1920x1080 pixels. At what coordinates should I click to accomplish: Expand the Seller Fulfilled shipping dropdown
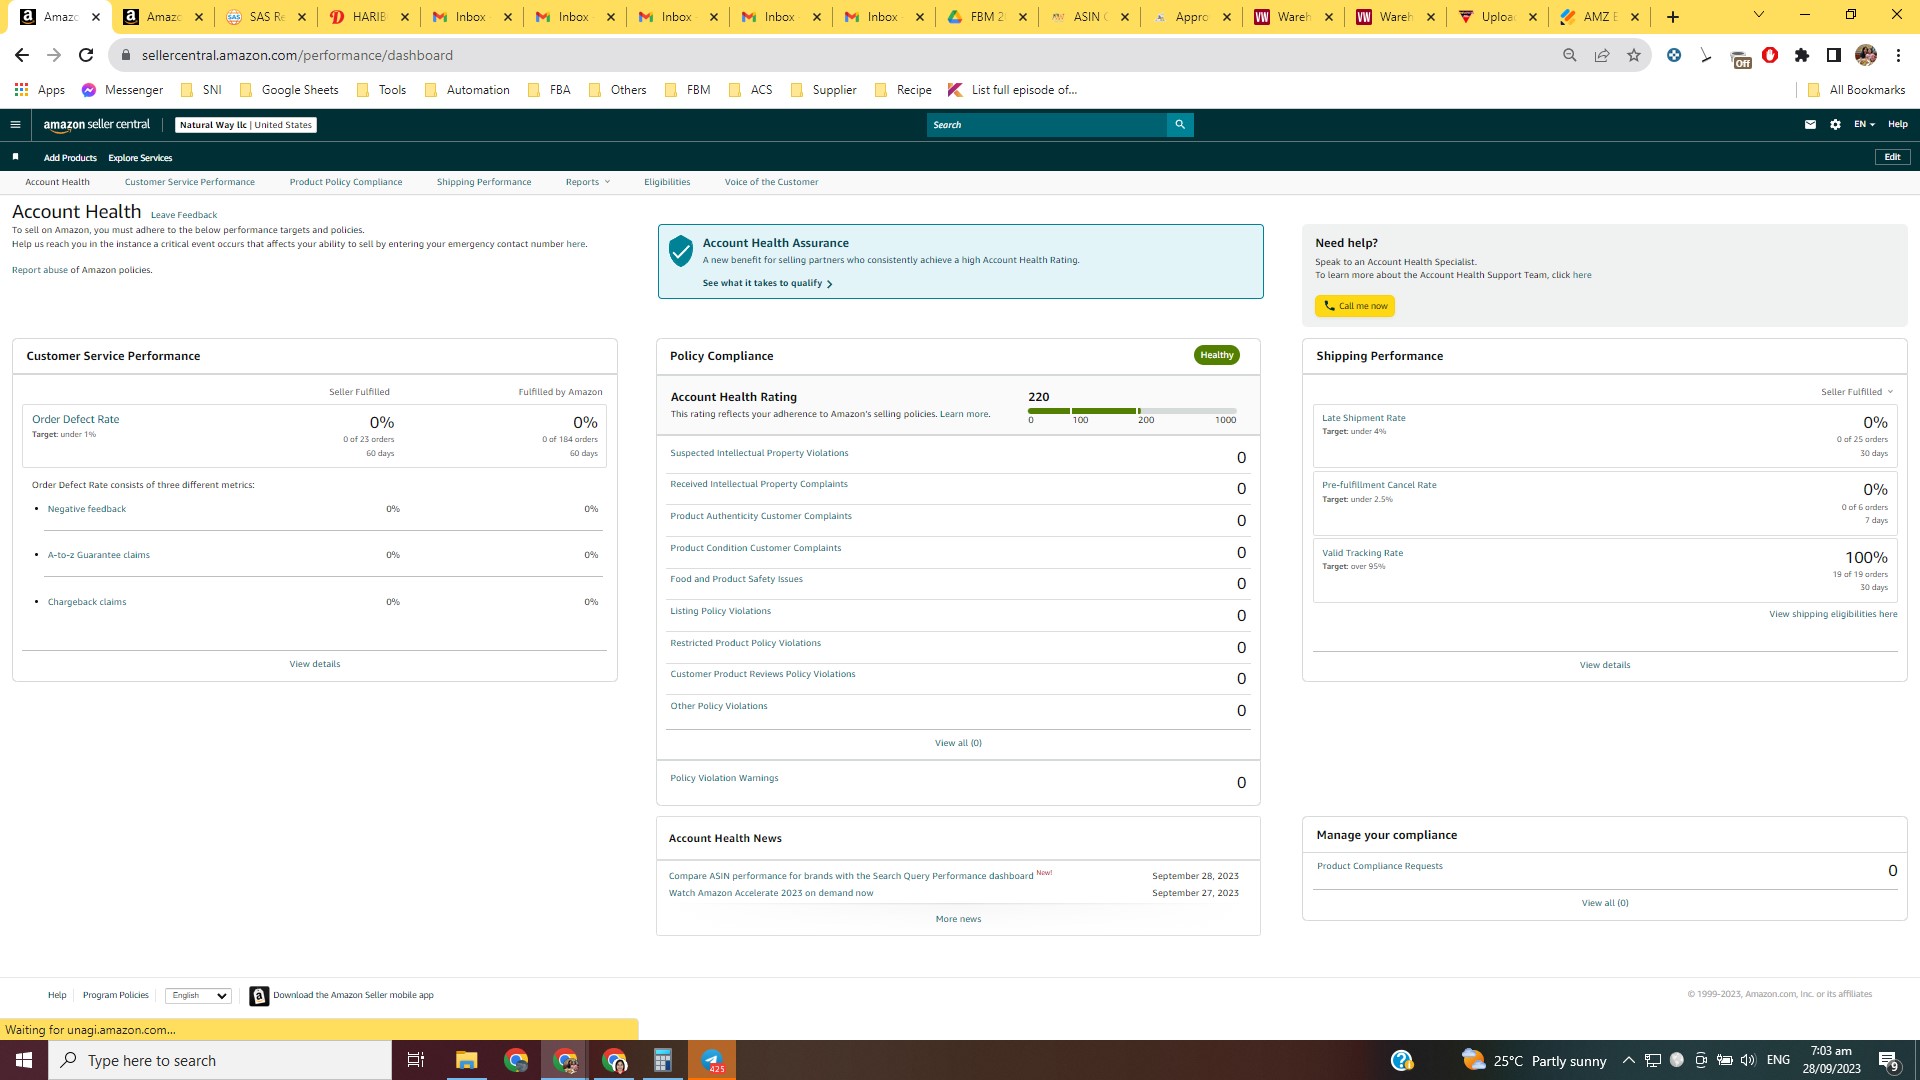(1857, 392)
